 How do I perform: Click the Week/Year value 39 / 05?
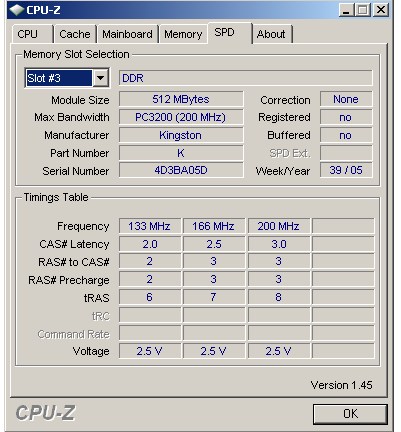pyautogui.click(x=346, y=170)
